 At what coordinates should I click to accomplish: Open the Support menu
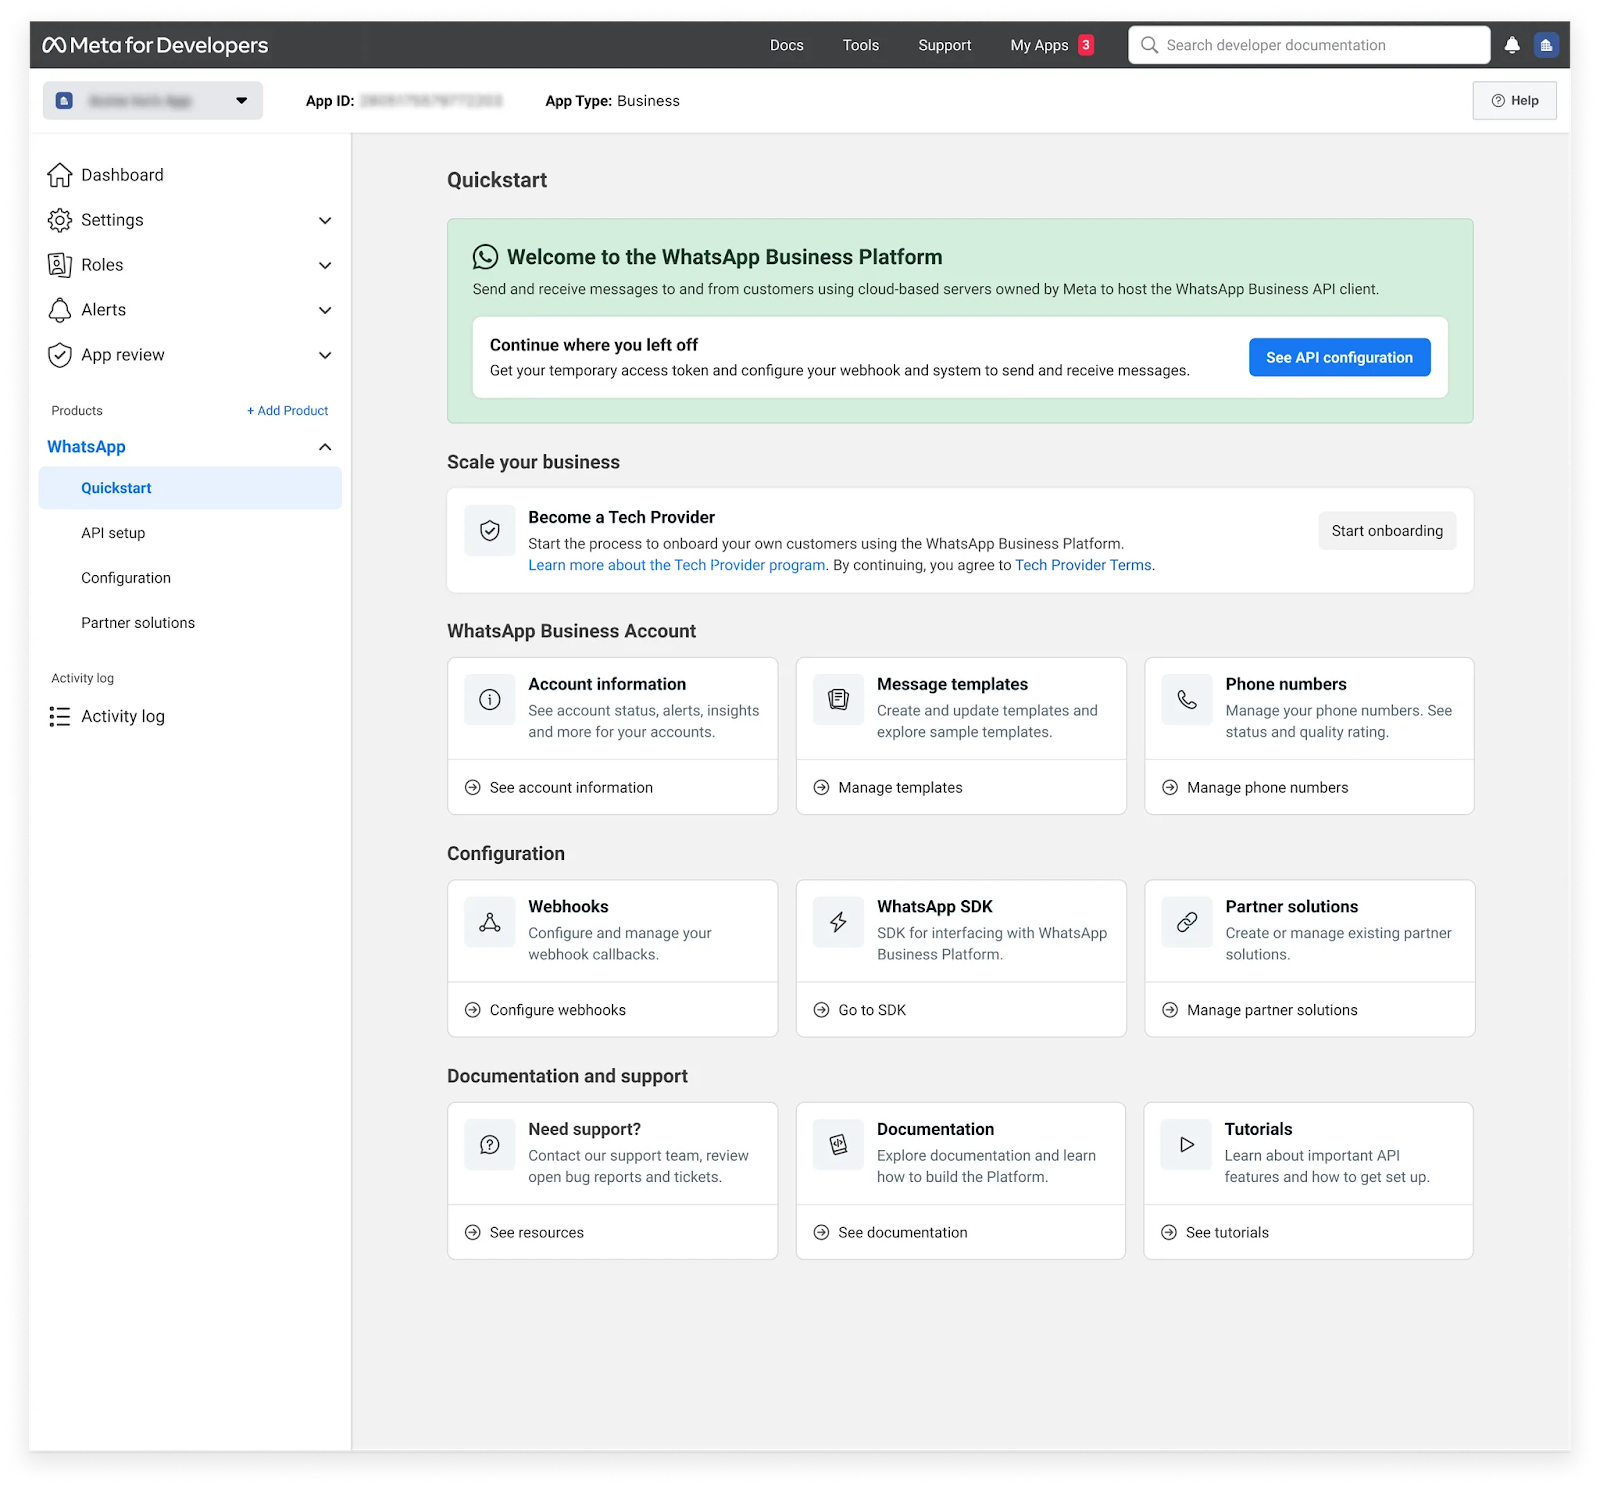[945, 45]
